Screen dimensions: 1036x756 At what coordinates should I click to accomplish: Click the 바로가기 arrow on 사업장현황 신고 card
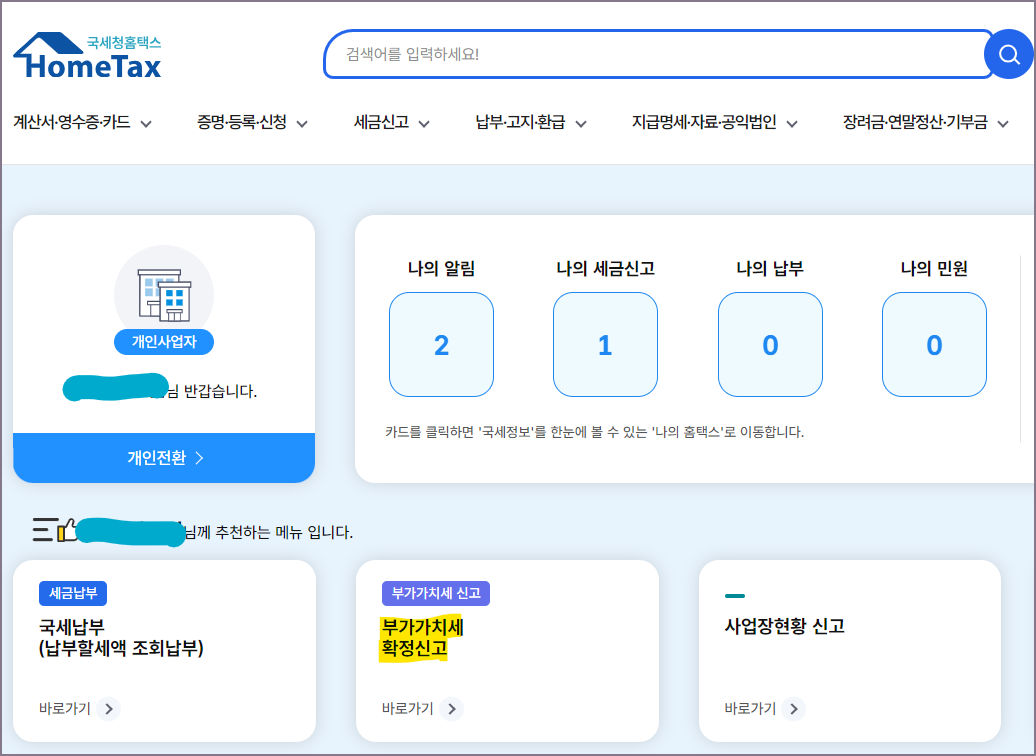pos(794,709)
